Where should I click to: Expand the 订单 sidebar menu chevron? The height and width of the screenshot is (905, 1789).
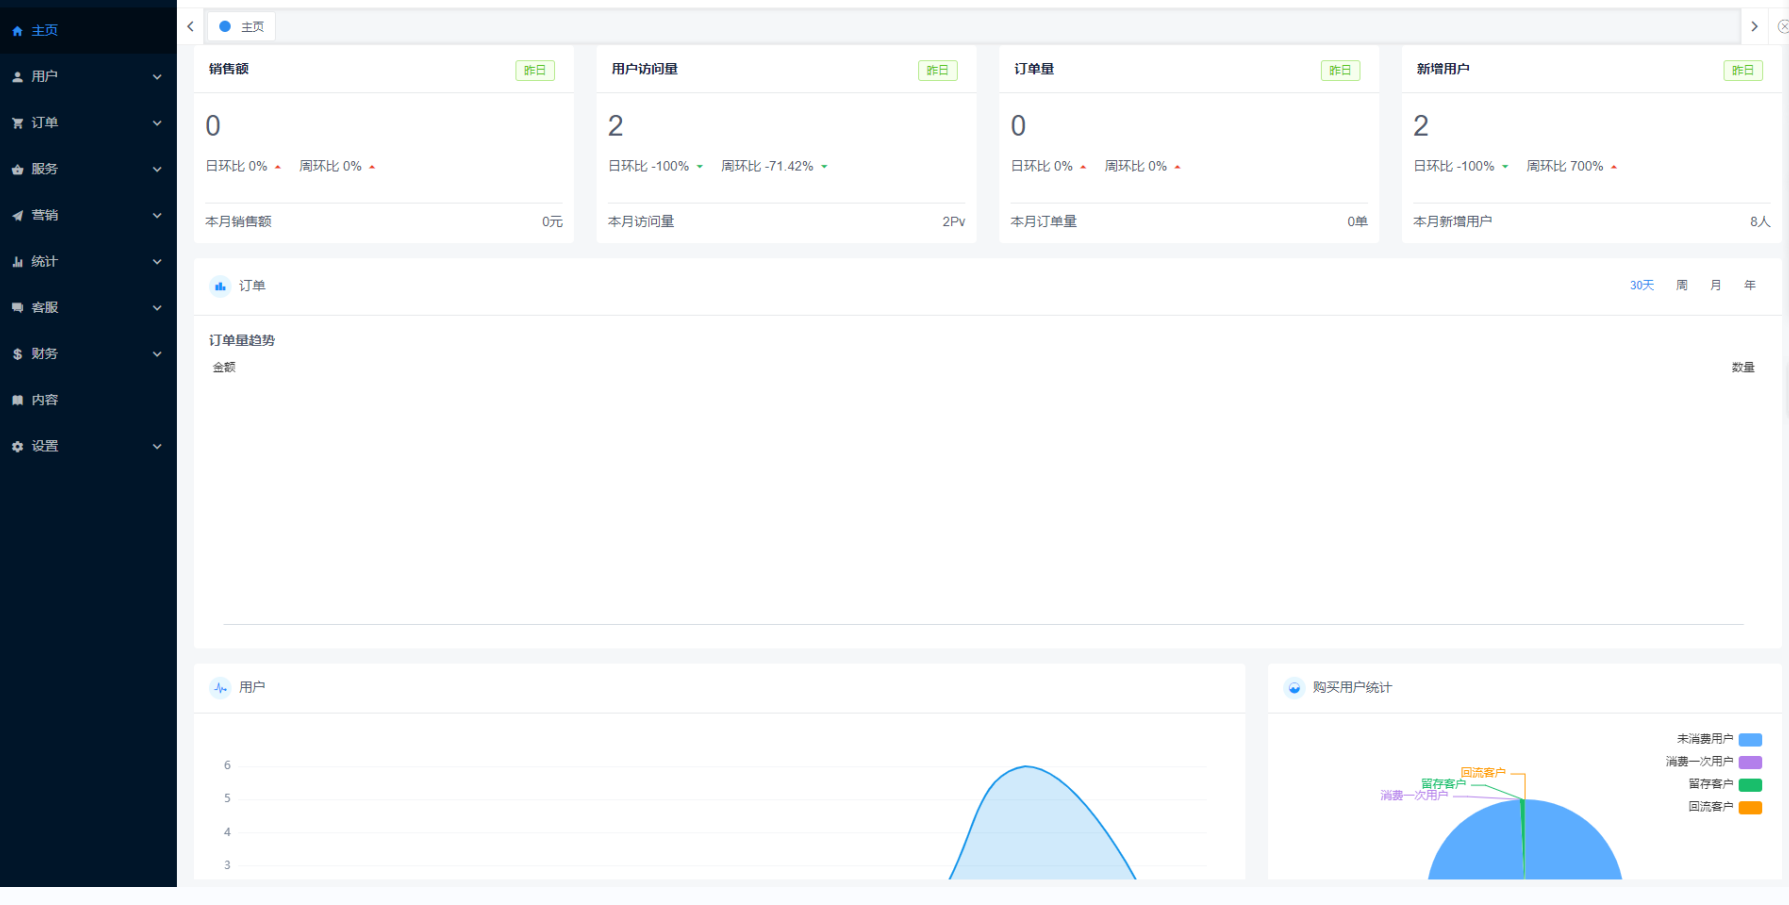pyautogui.click(x=157, y=123)
